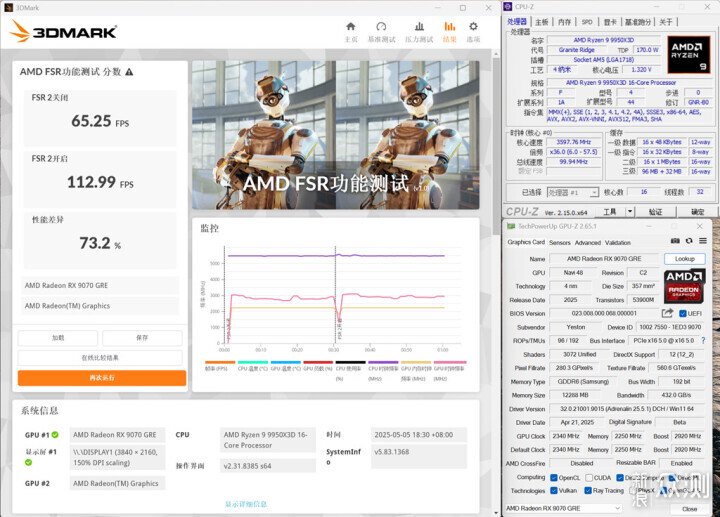The image size is (720, 517).
Task: Open the processor selection dropdown in CPU-Z
Action: pos(573,192)
